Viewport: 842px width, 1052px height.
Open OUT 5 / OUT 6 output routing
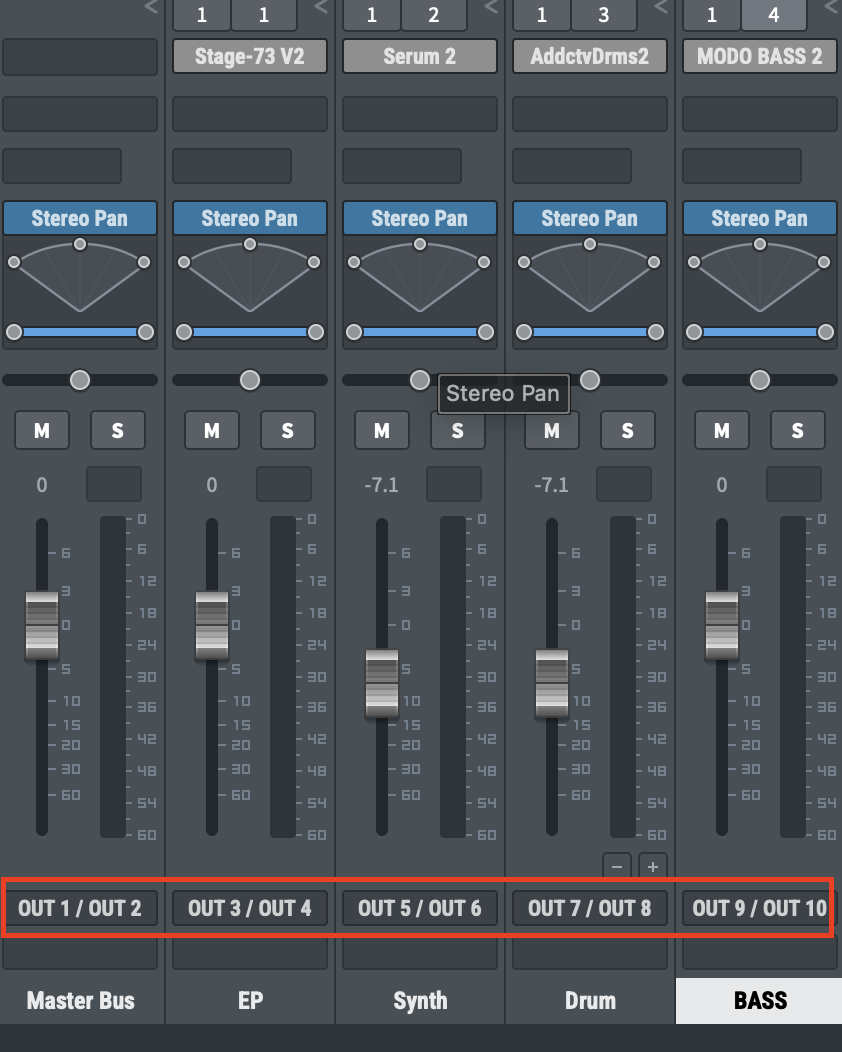click(419, 908)
